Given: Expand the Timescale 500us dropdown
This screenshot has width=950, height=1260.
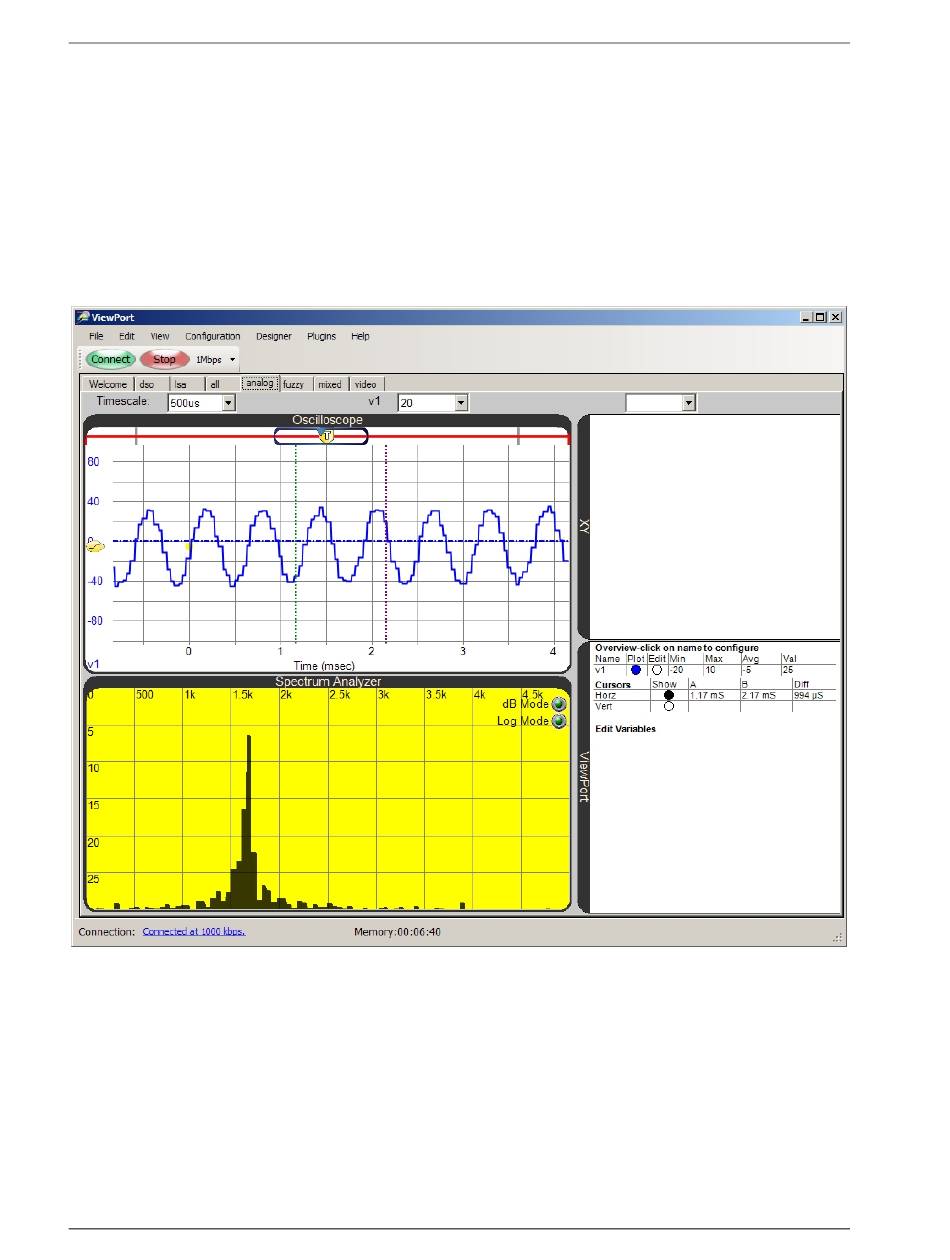Looking at the screenshot, I should (228, 403).
